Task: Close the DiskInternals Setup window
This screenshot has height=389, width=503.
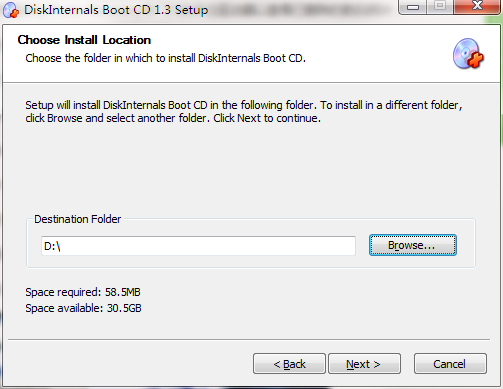Action: pyautogui.click(x=477, y=6)
